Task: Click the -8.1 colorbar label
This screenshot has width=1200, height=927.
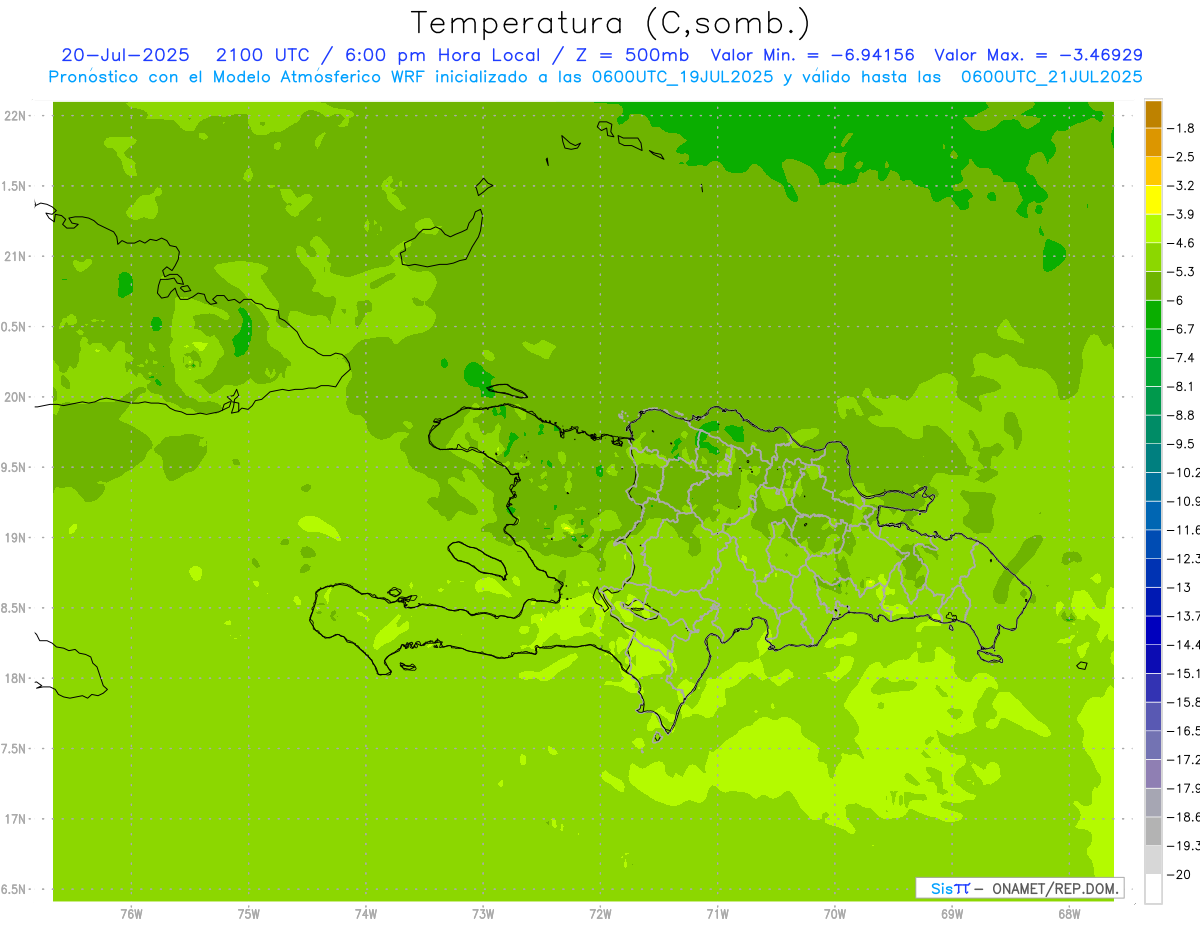Action: [1181, 386]
